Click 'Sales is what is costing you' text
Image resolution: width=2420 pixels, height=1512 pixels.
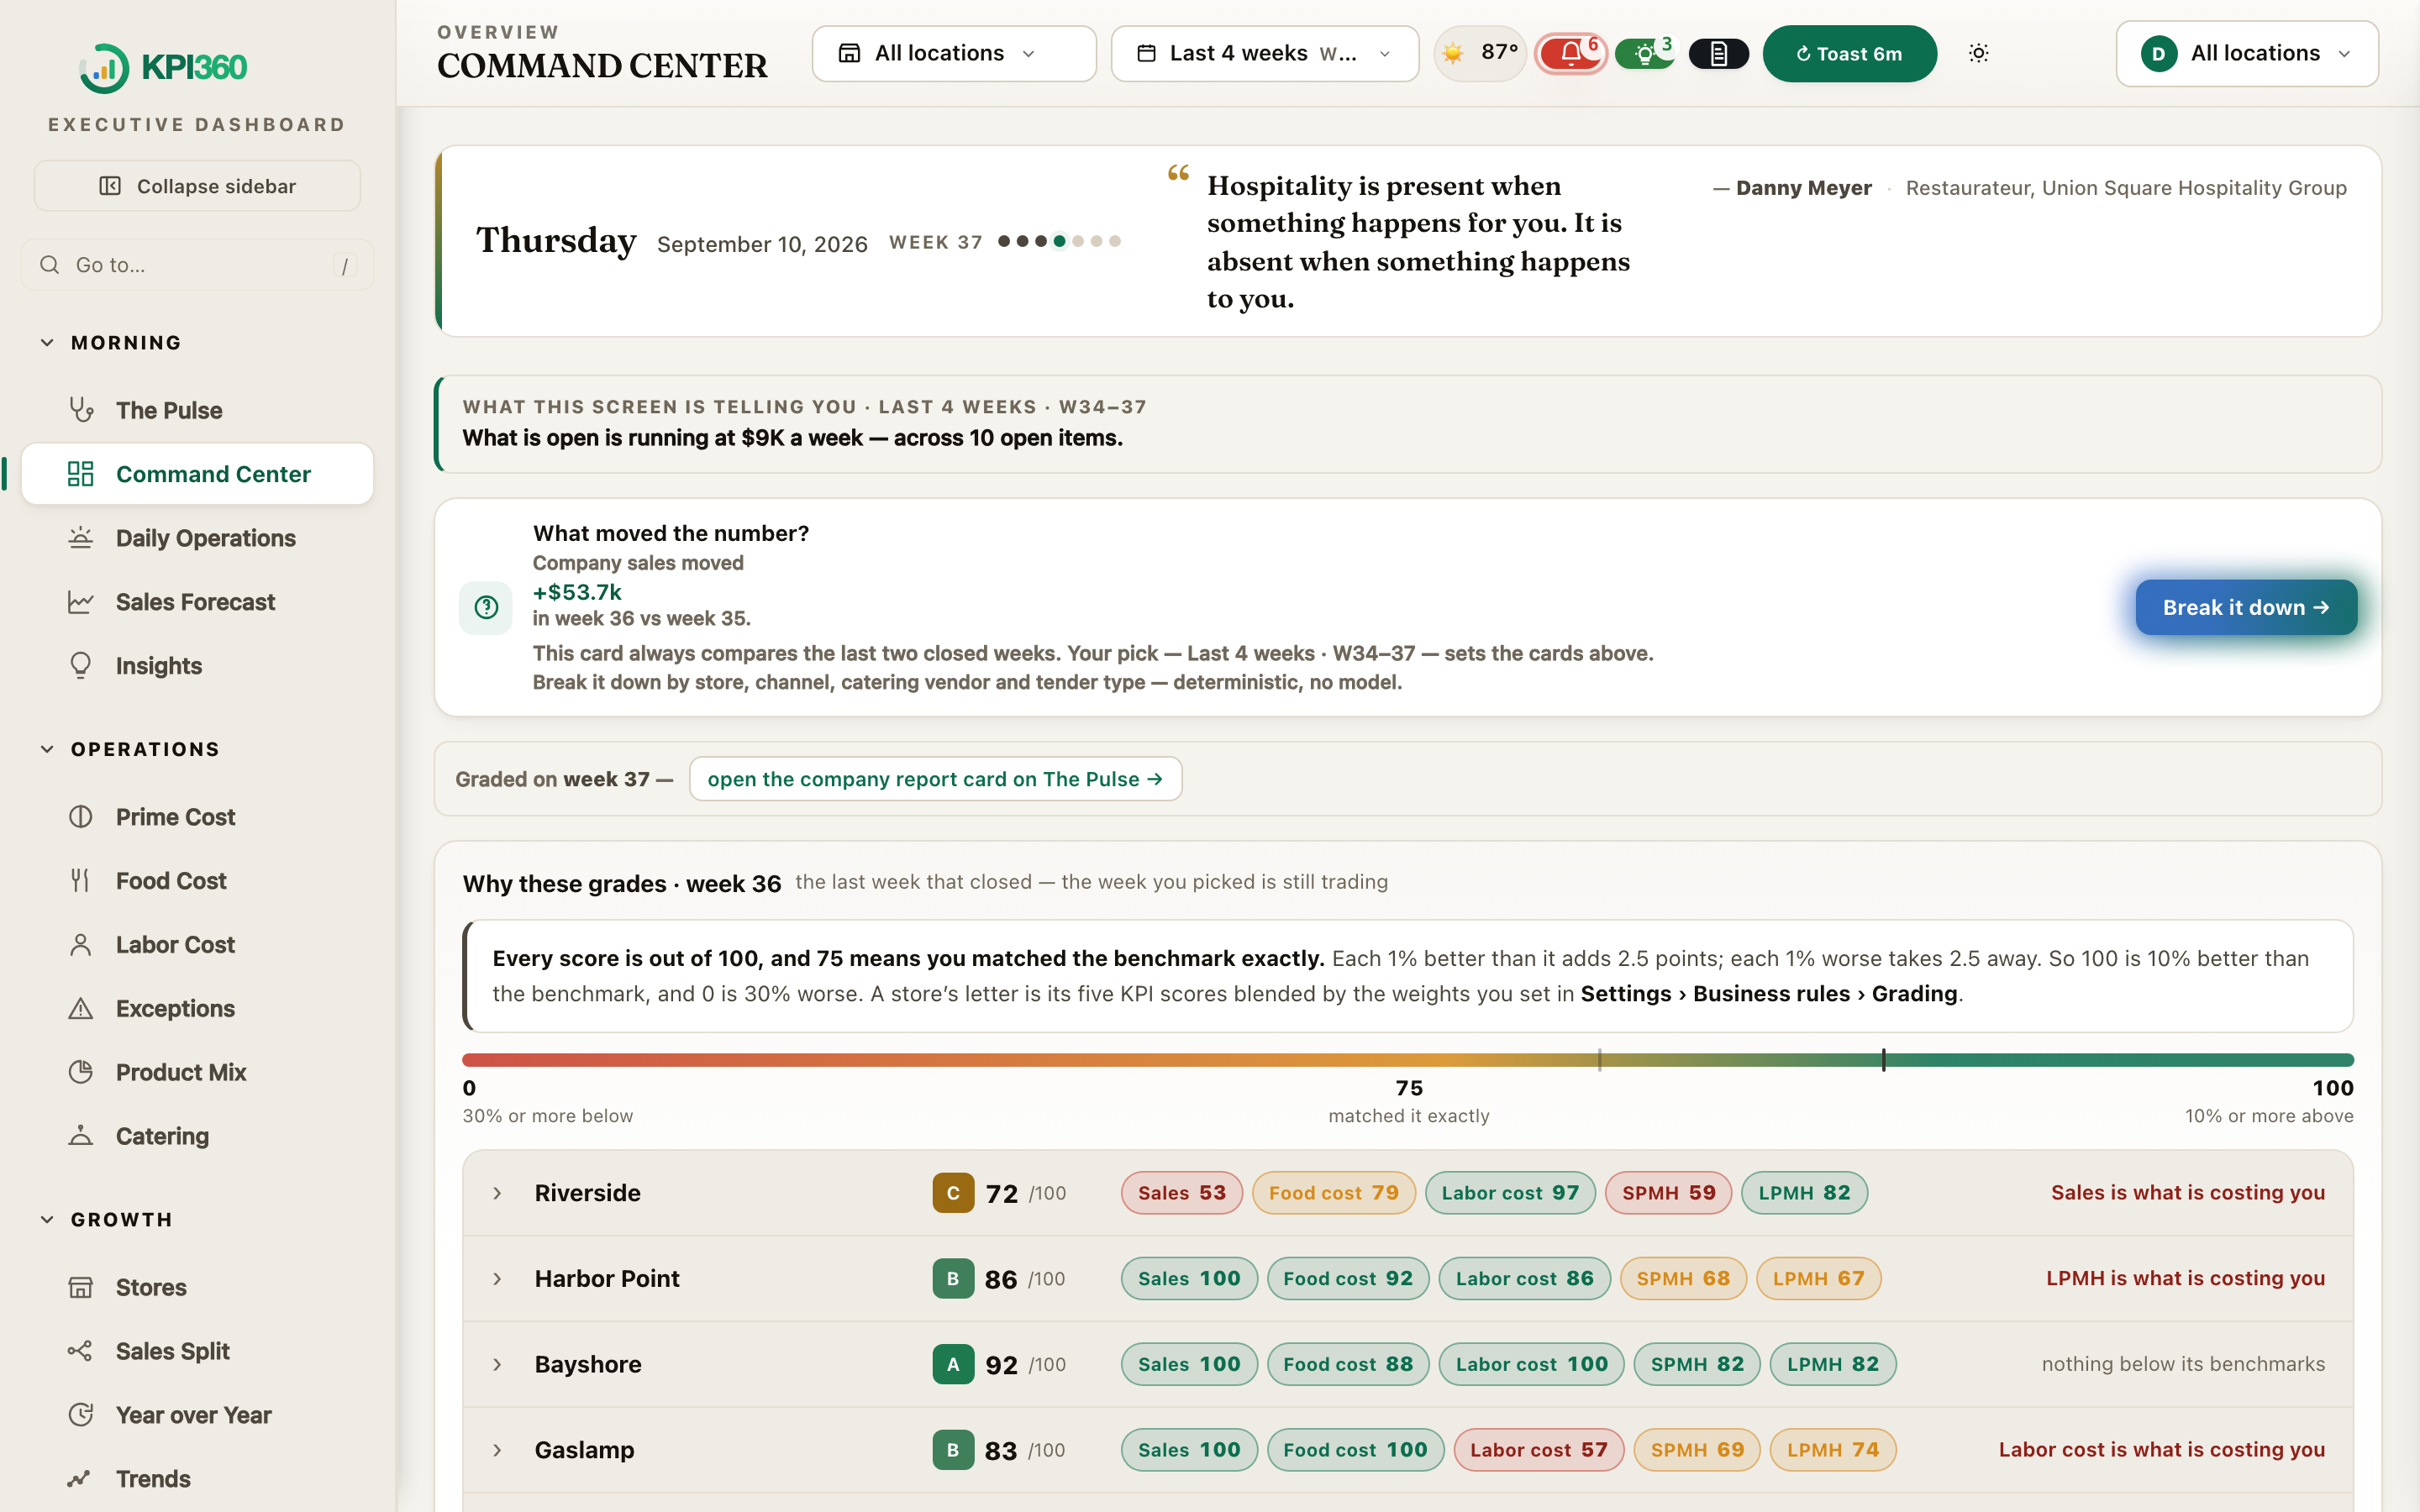[x=2187, y=1193]
